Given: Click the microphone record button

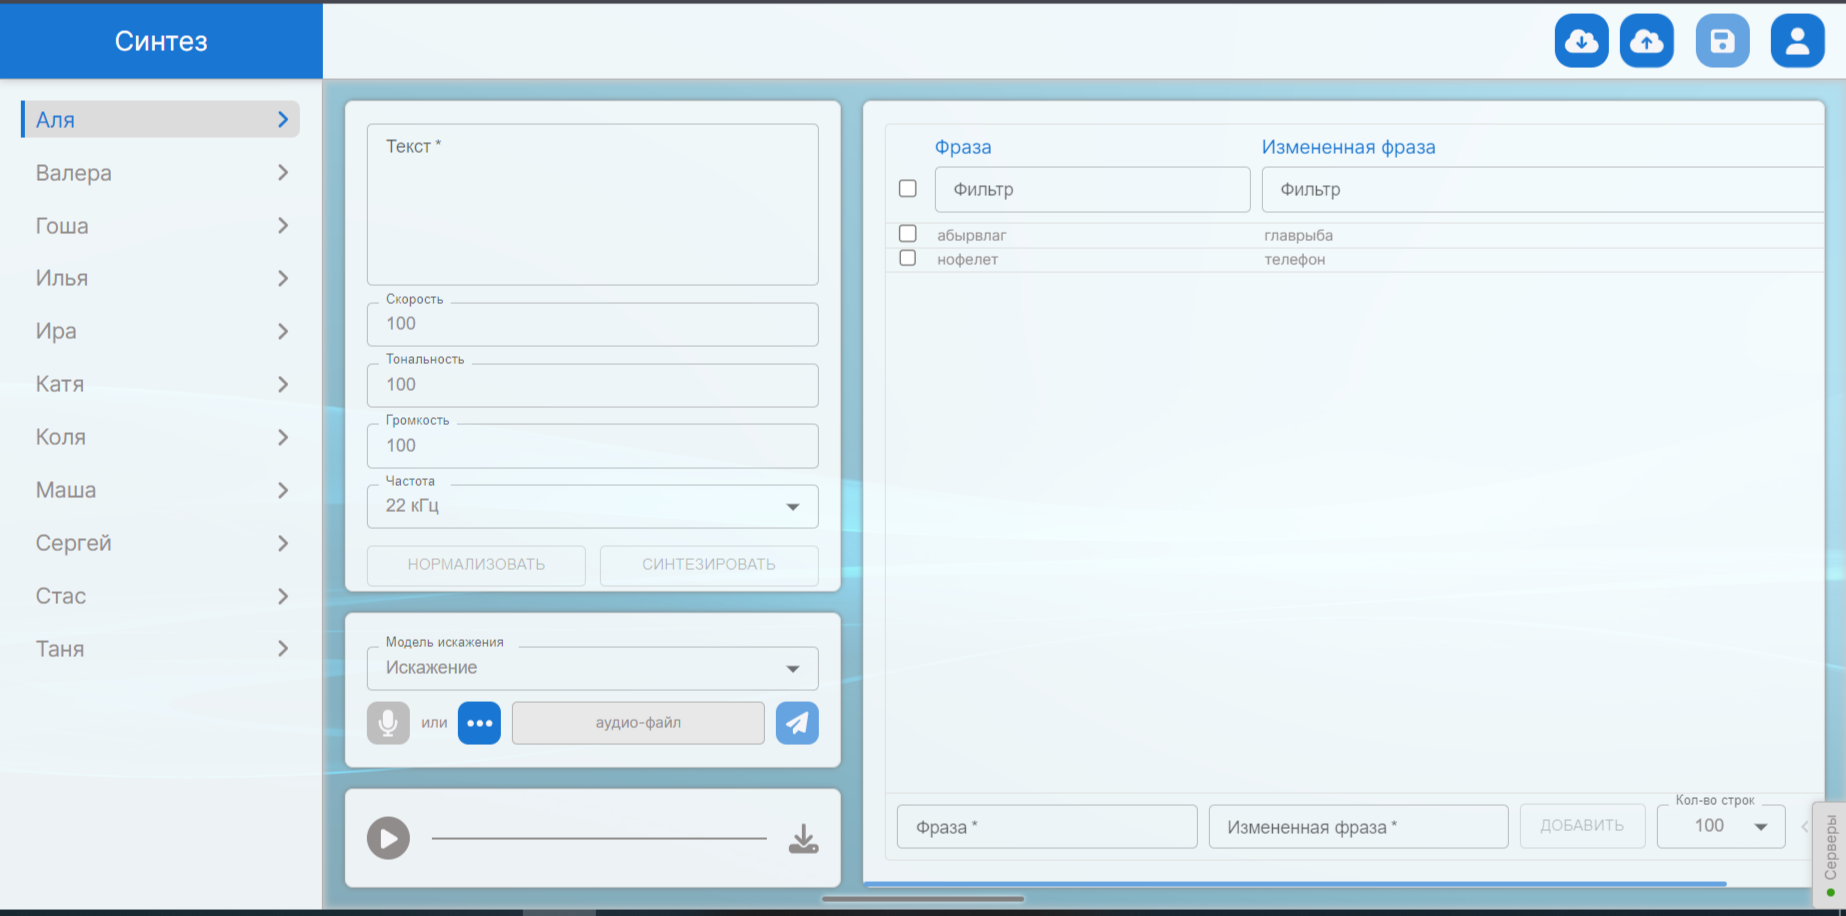Looking at the screenshot, I should [x=388, y=723].
